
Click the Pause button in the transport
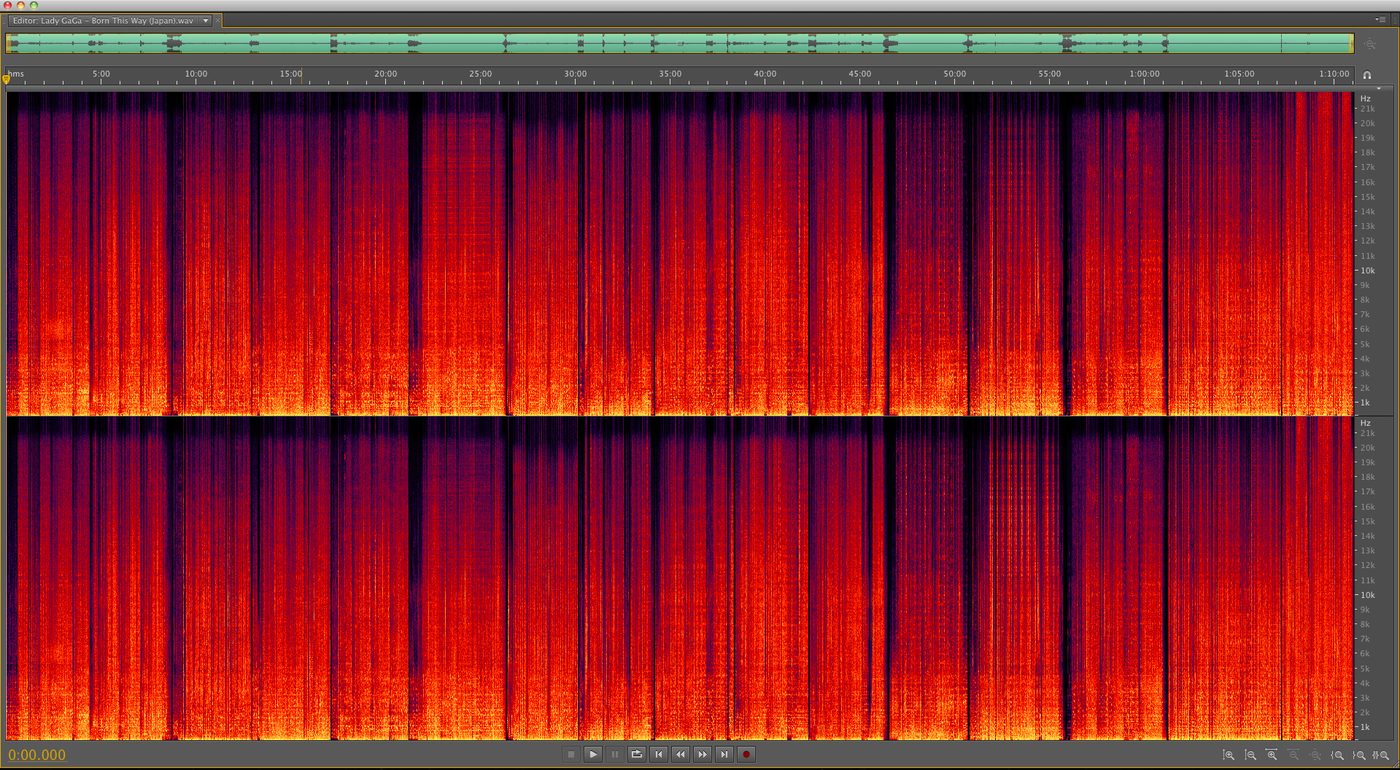point(615,755)
